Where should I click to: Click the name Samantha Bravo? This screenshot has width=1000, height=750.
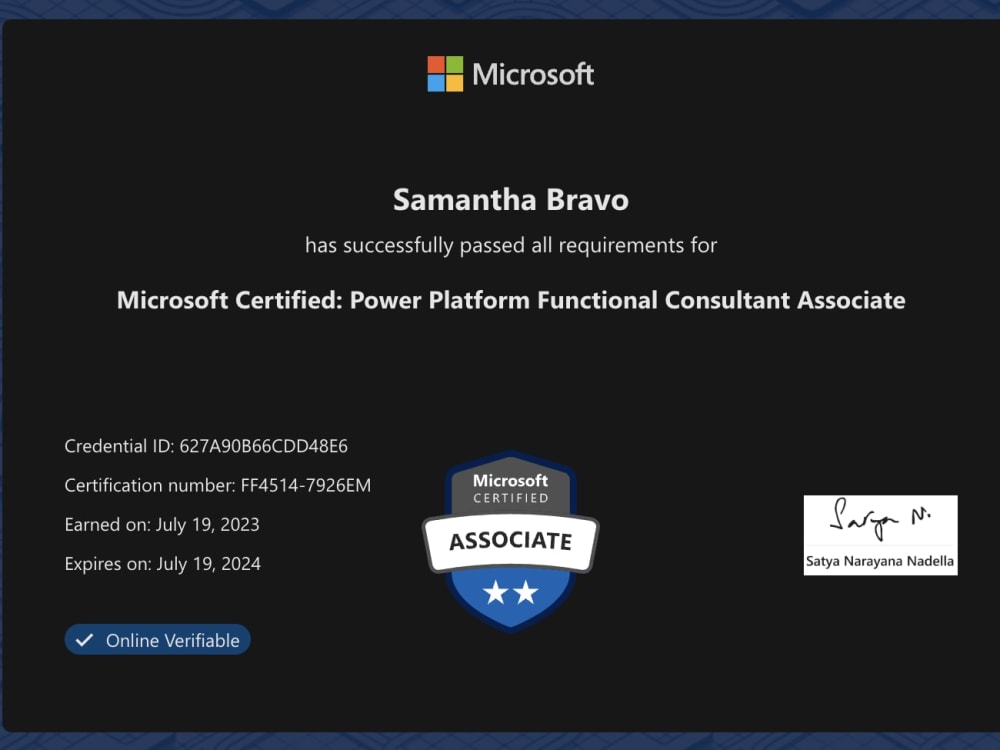511,200
